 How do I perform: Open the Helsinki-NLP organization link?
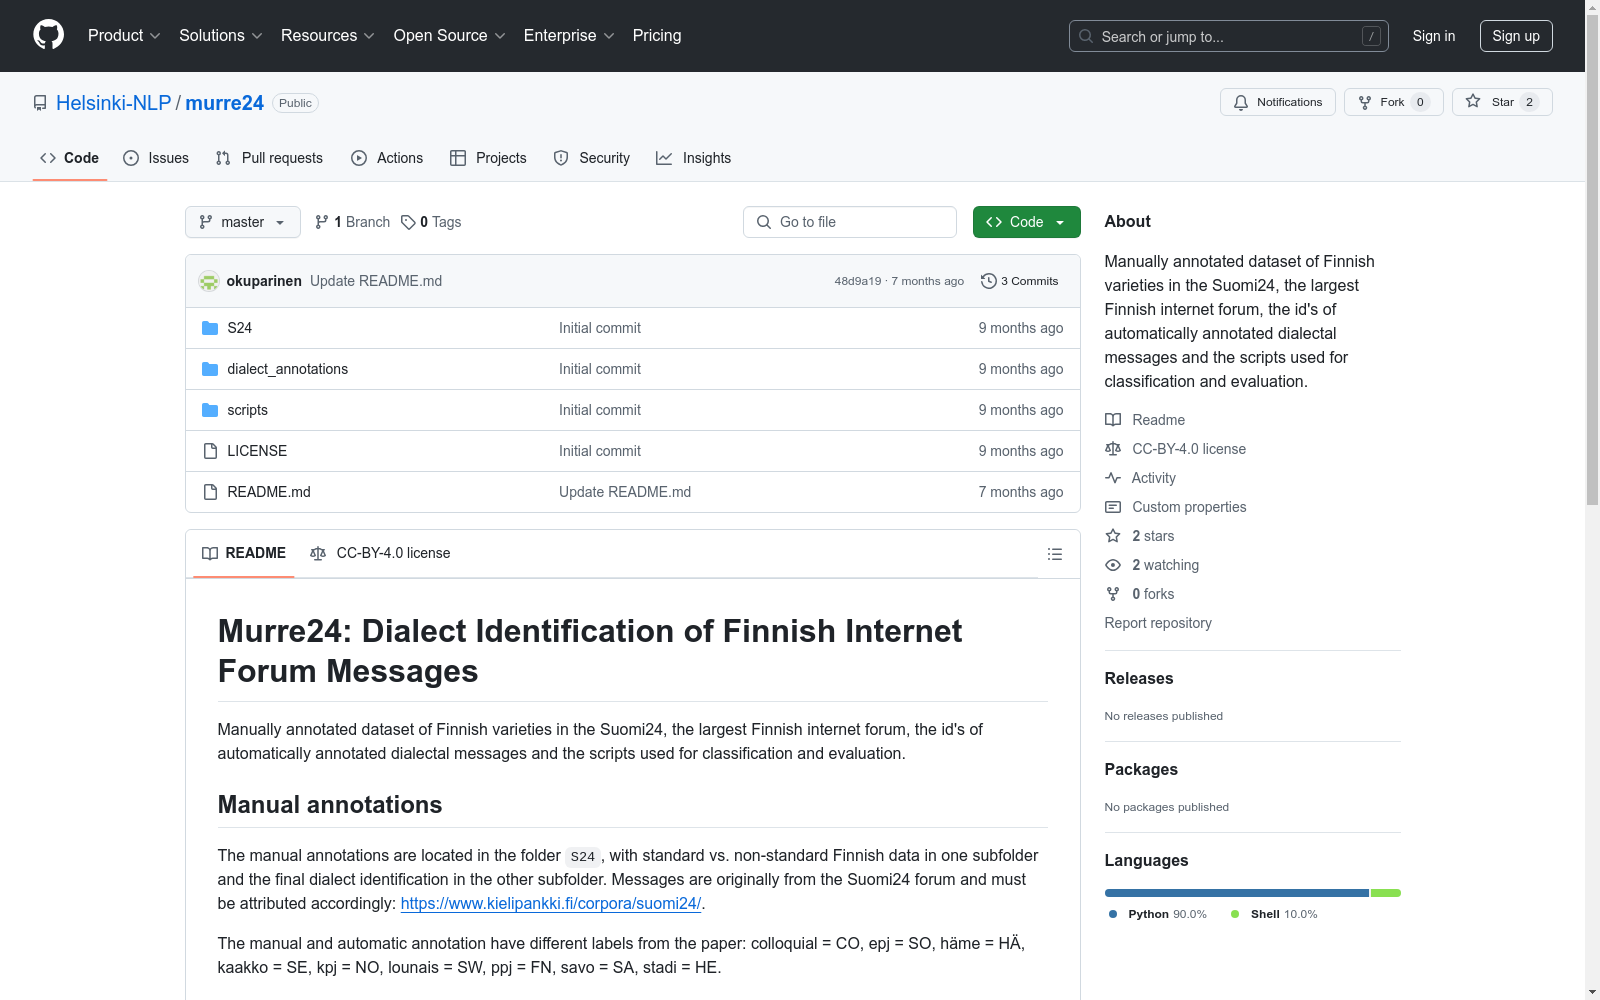click(x=113, y=103)
